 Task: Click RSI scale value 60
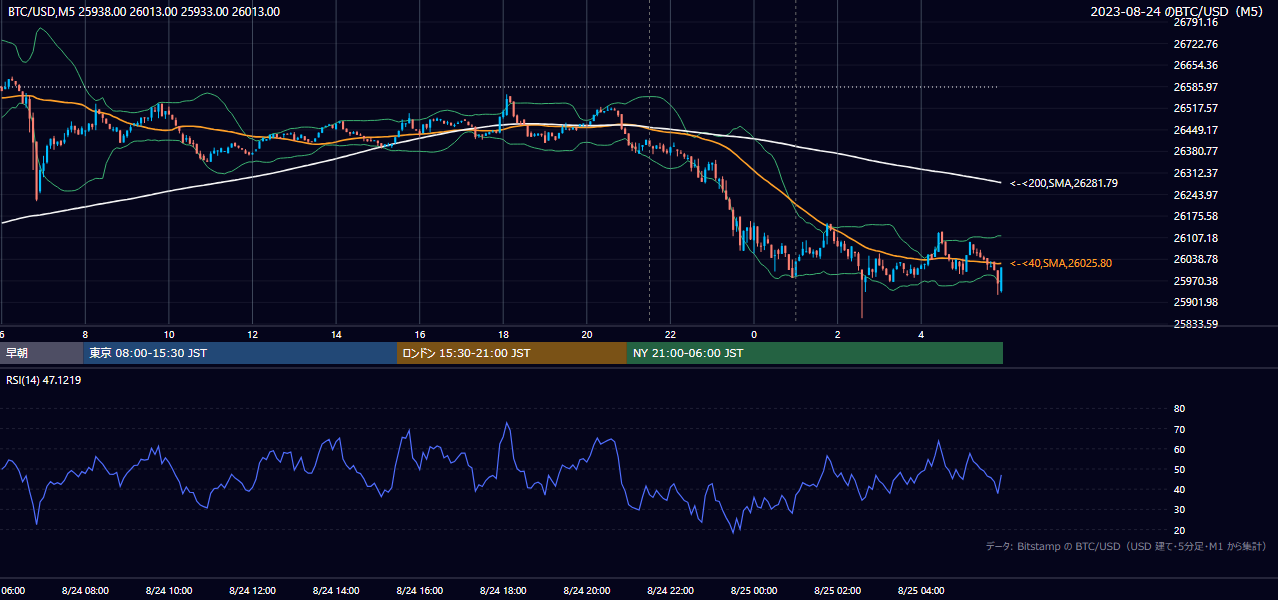click(x=1179, y=449)
